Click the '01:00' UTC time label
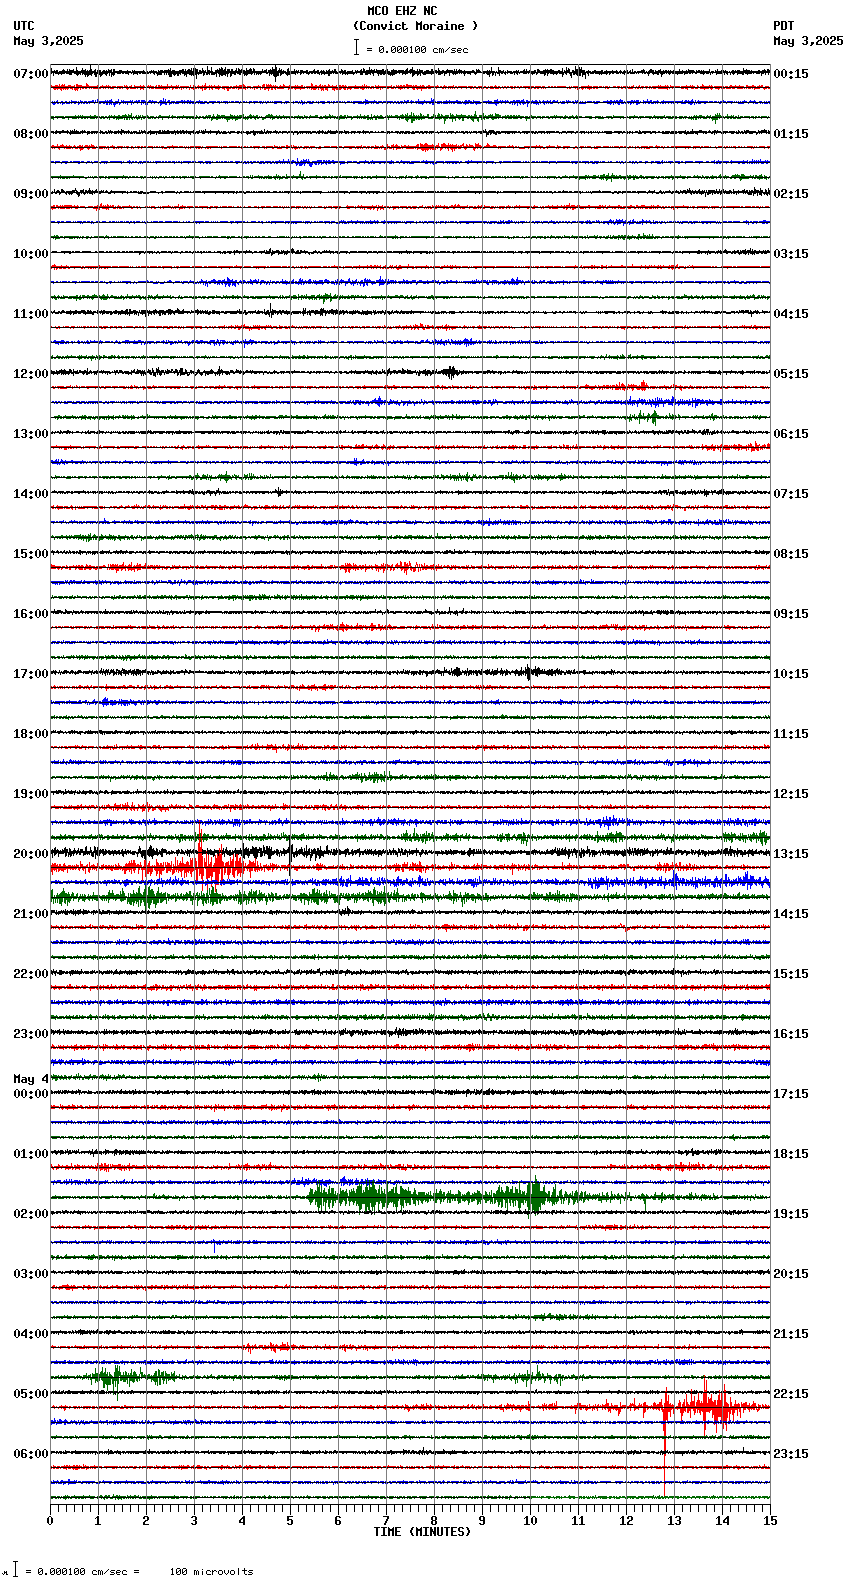The image size is (850, 1584). (31, 1154)
